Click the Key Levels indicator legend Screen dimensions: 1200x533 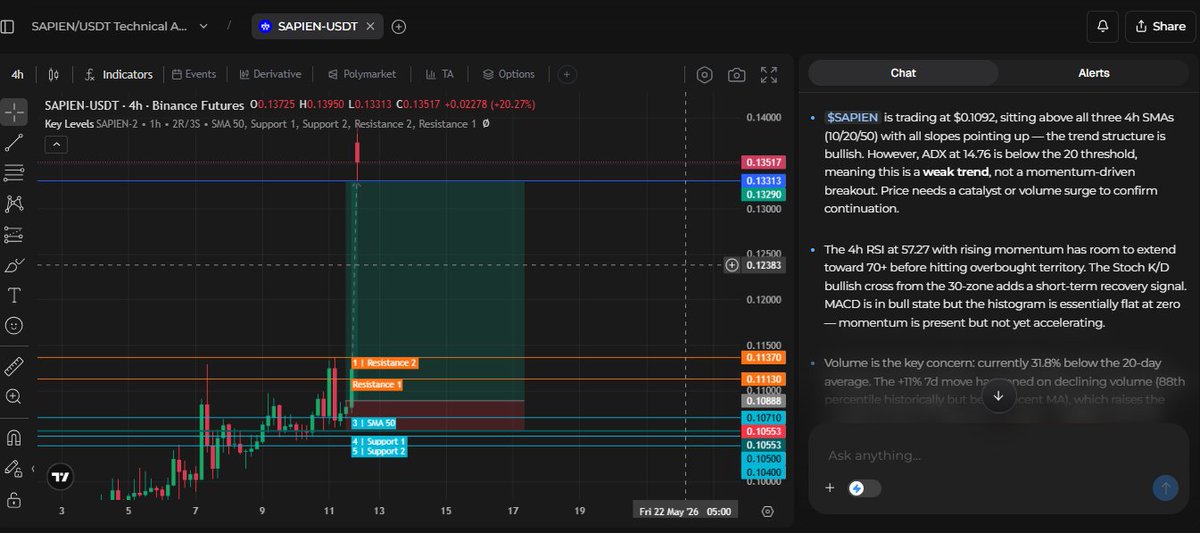point(266,124)
